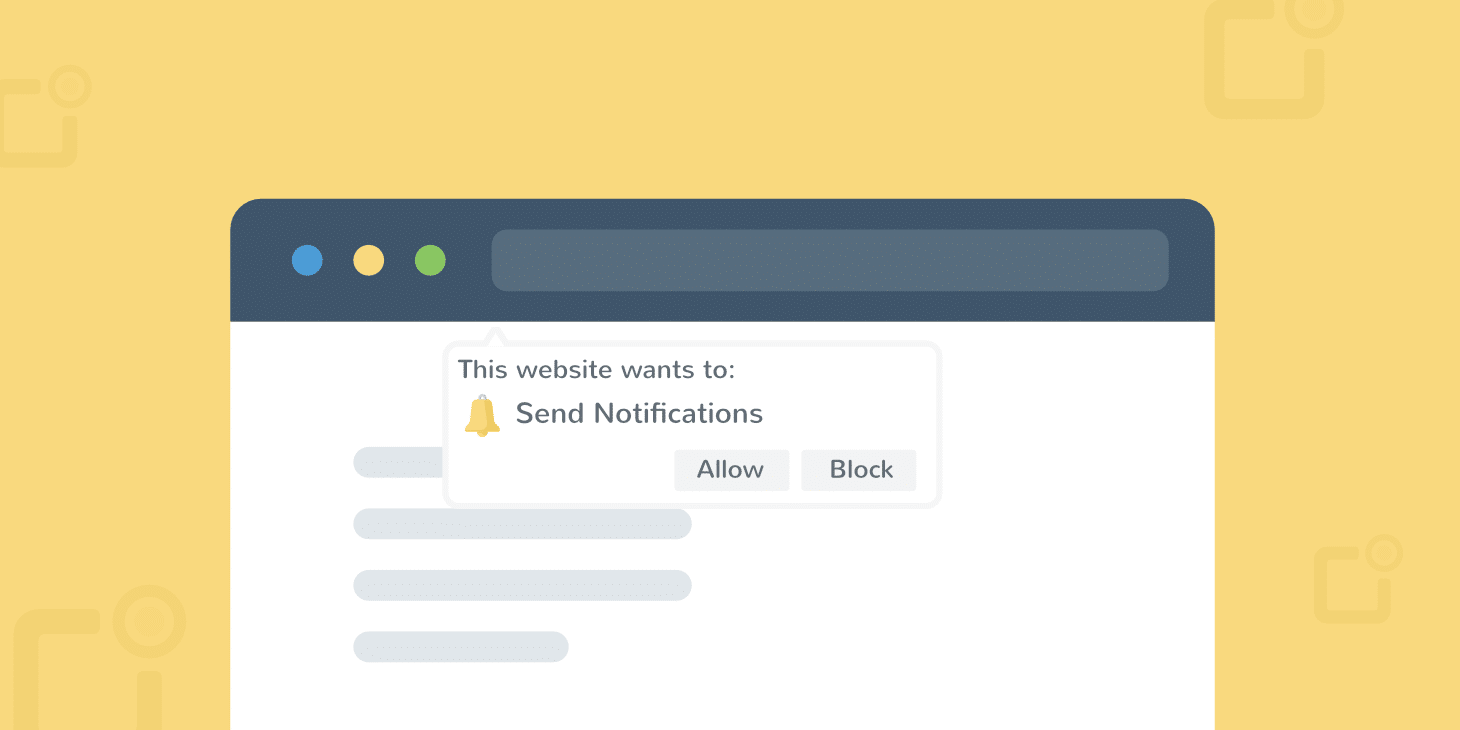
Task: Click the blue window control dot
Action: pyautogui.click(x=307, y=261)
